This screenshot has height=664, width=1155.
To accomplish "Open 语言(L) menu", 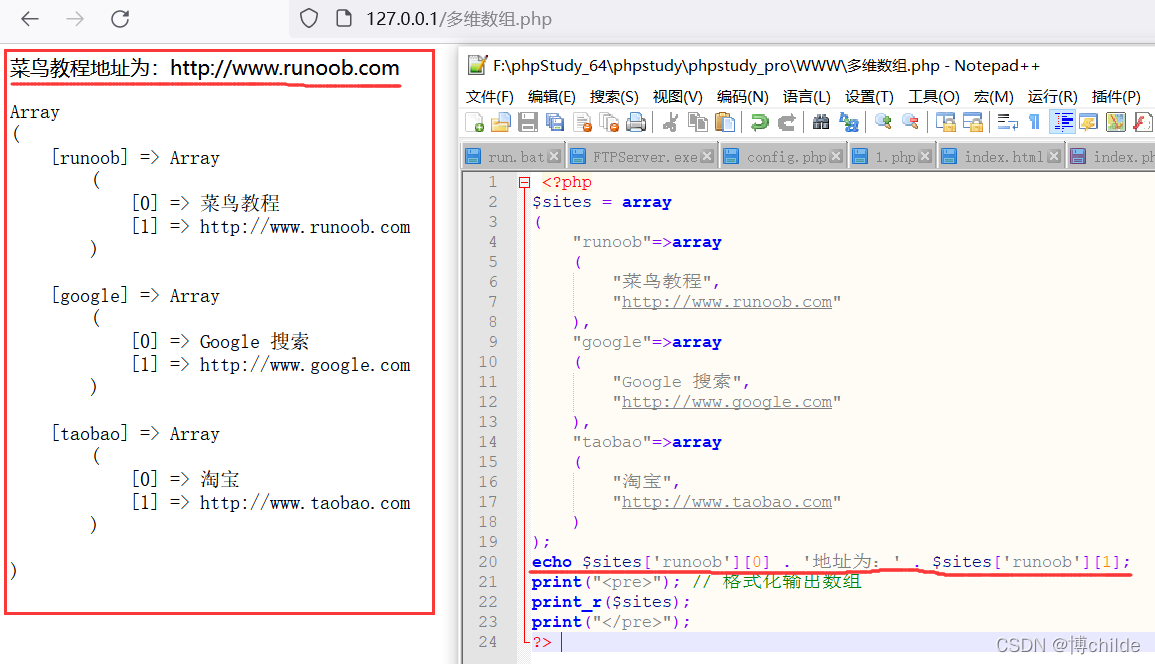I will pyautogui.click(x=807, y=97).
